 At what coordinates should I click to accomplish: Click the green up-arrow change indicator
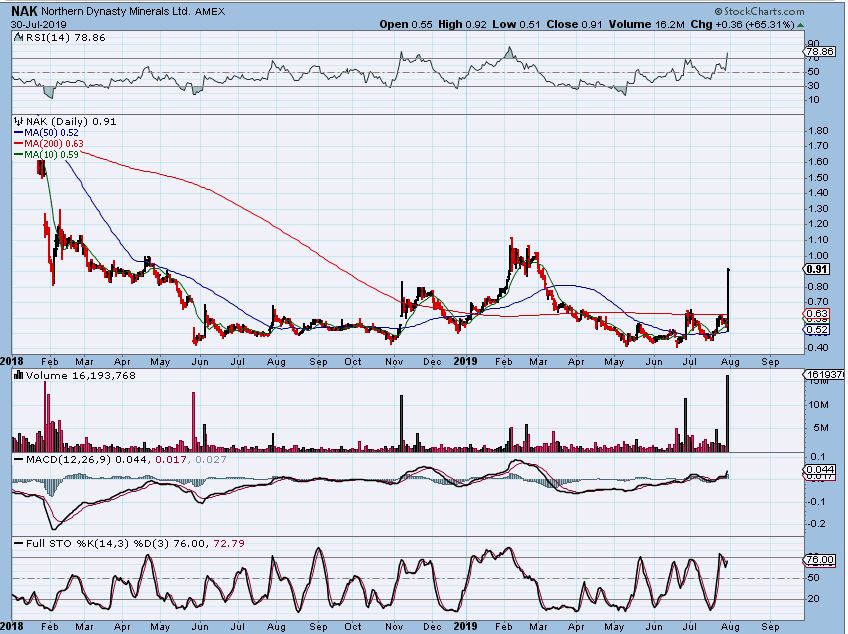point(800,25)
